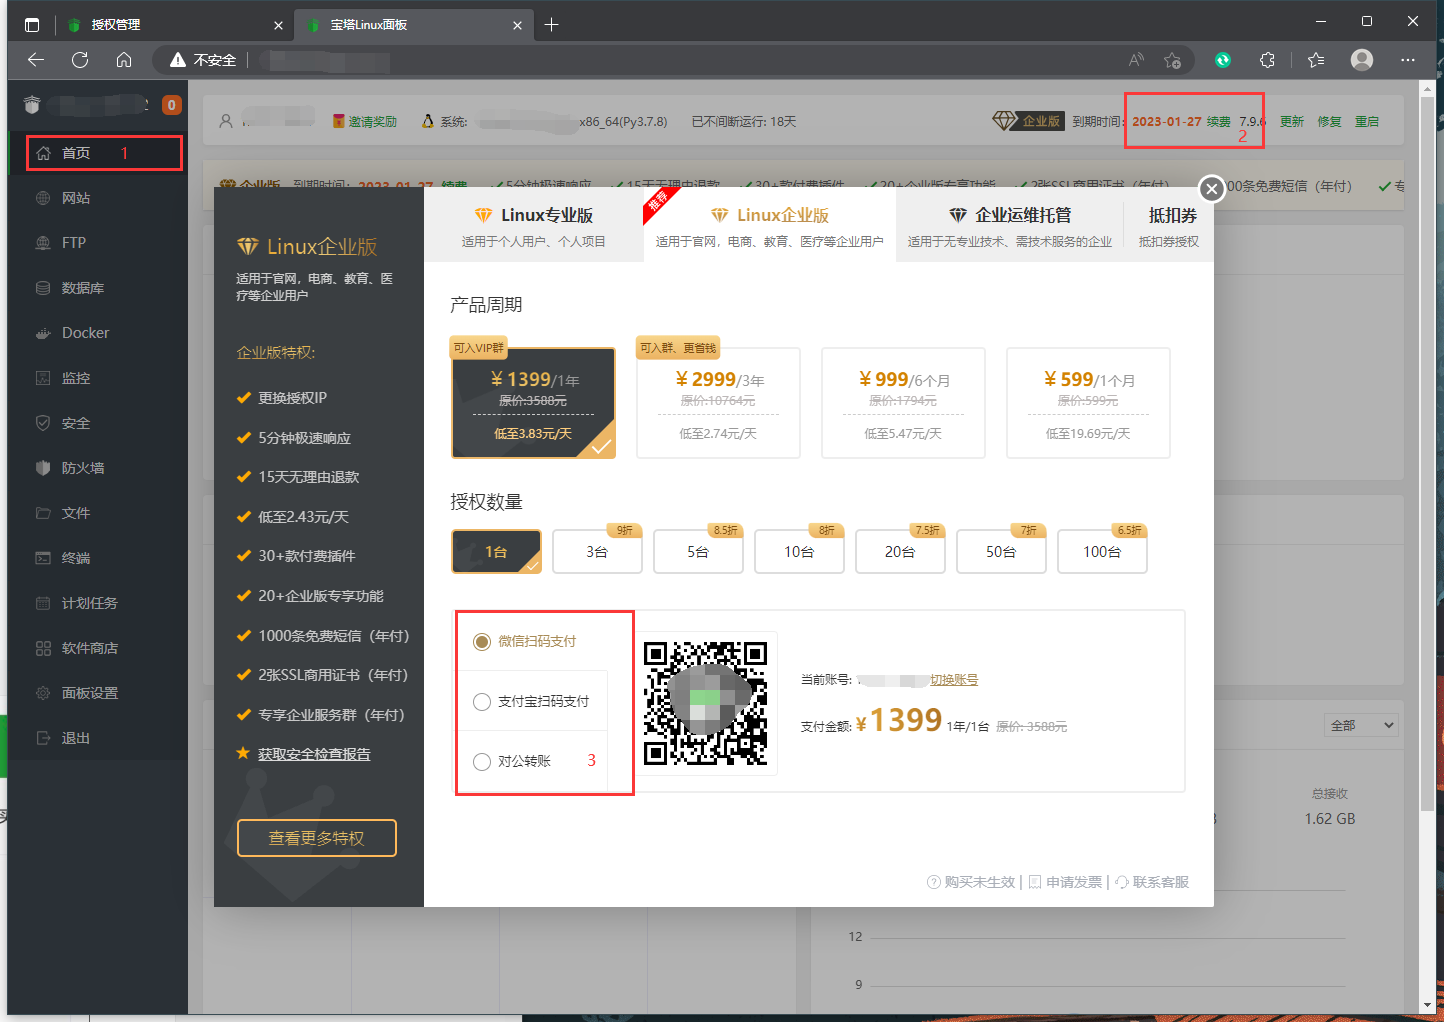Switch to the Linux专业版 tab
The height and width of the screenshot is (1022, 1444).
tap(534, 226)
